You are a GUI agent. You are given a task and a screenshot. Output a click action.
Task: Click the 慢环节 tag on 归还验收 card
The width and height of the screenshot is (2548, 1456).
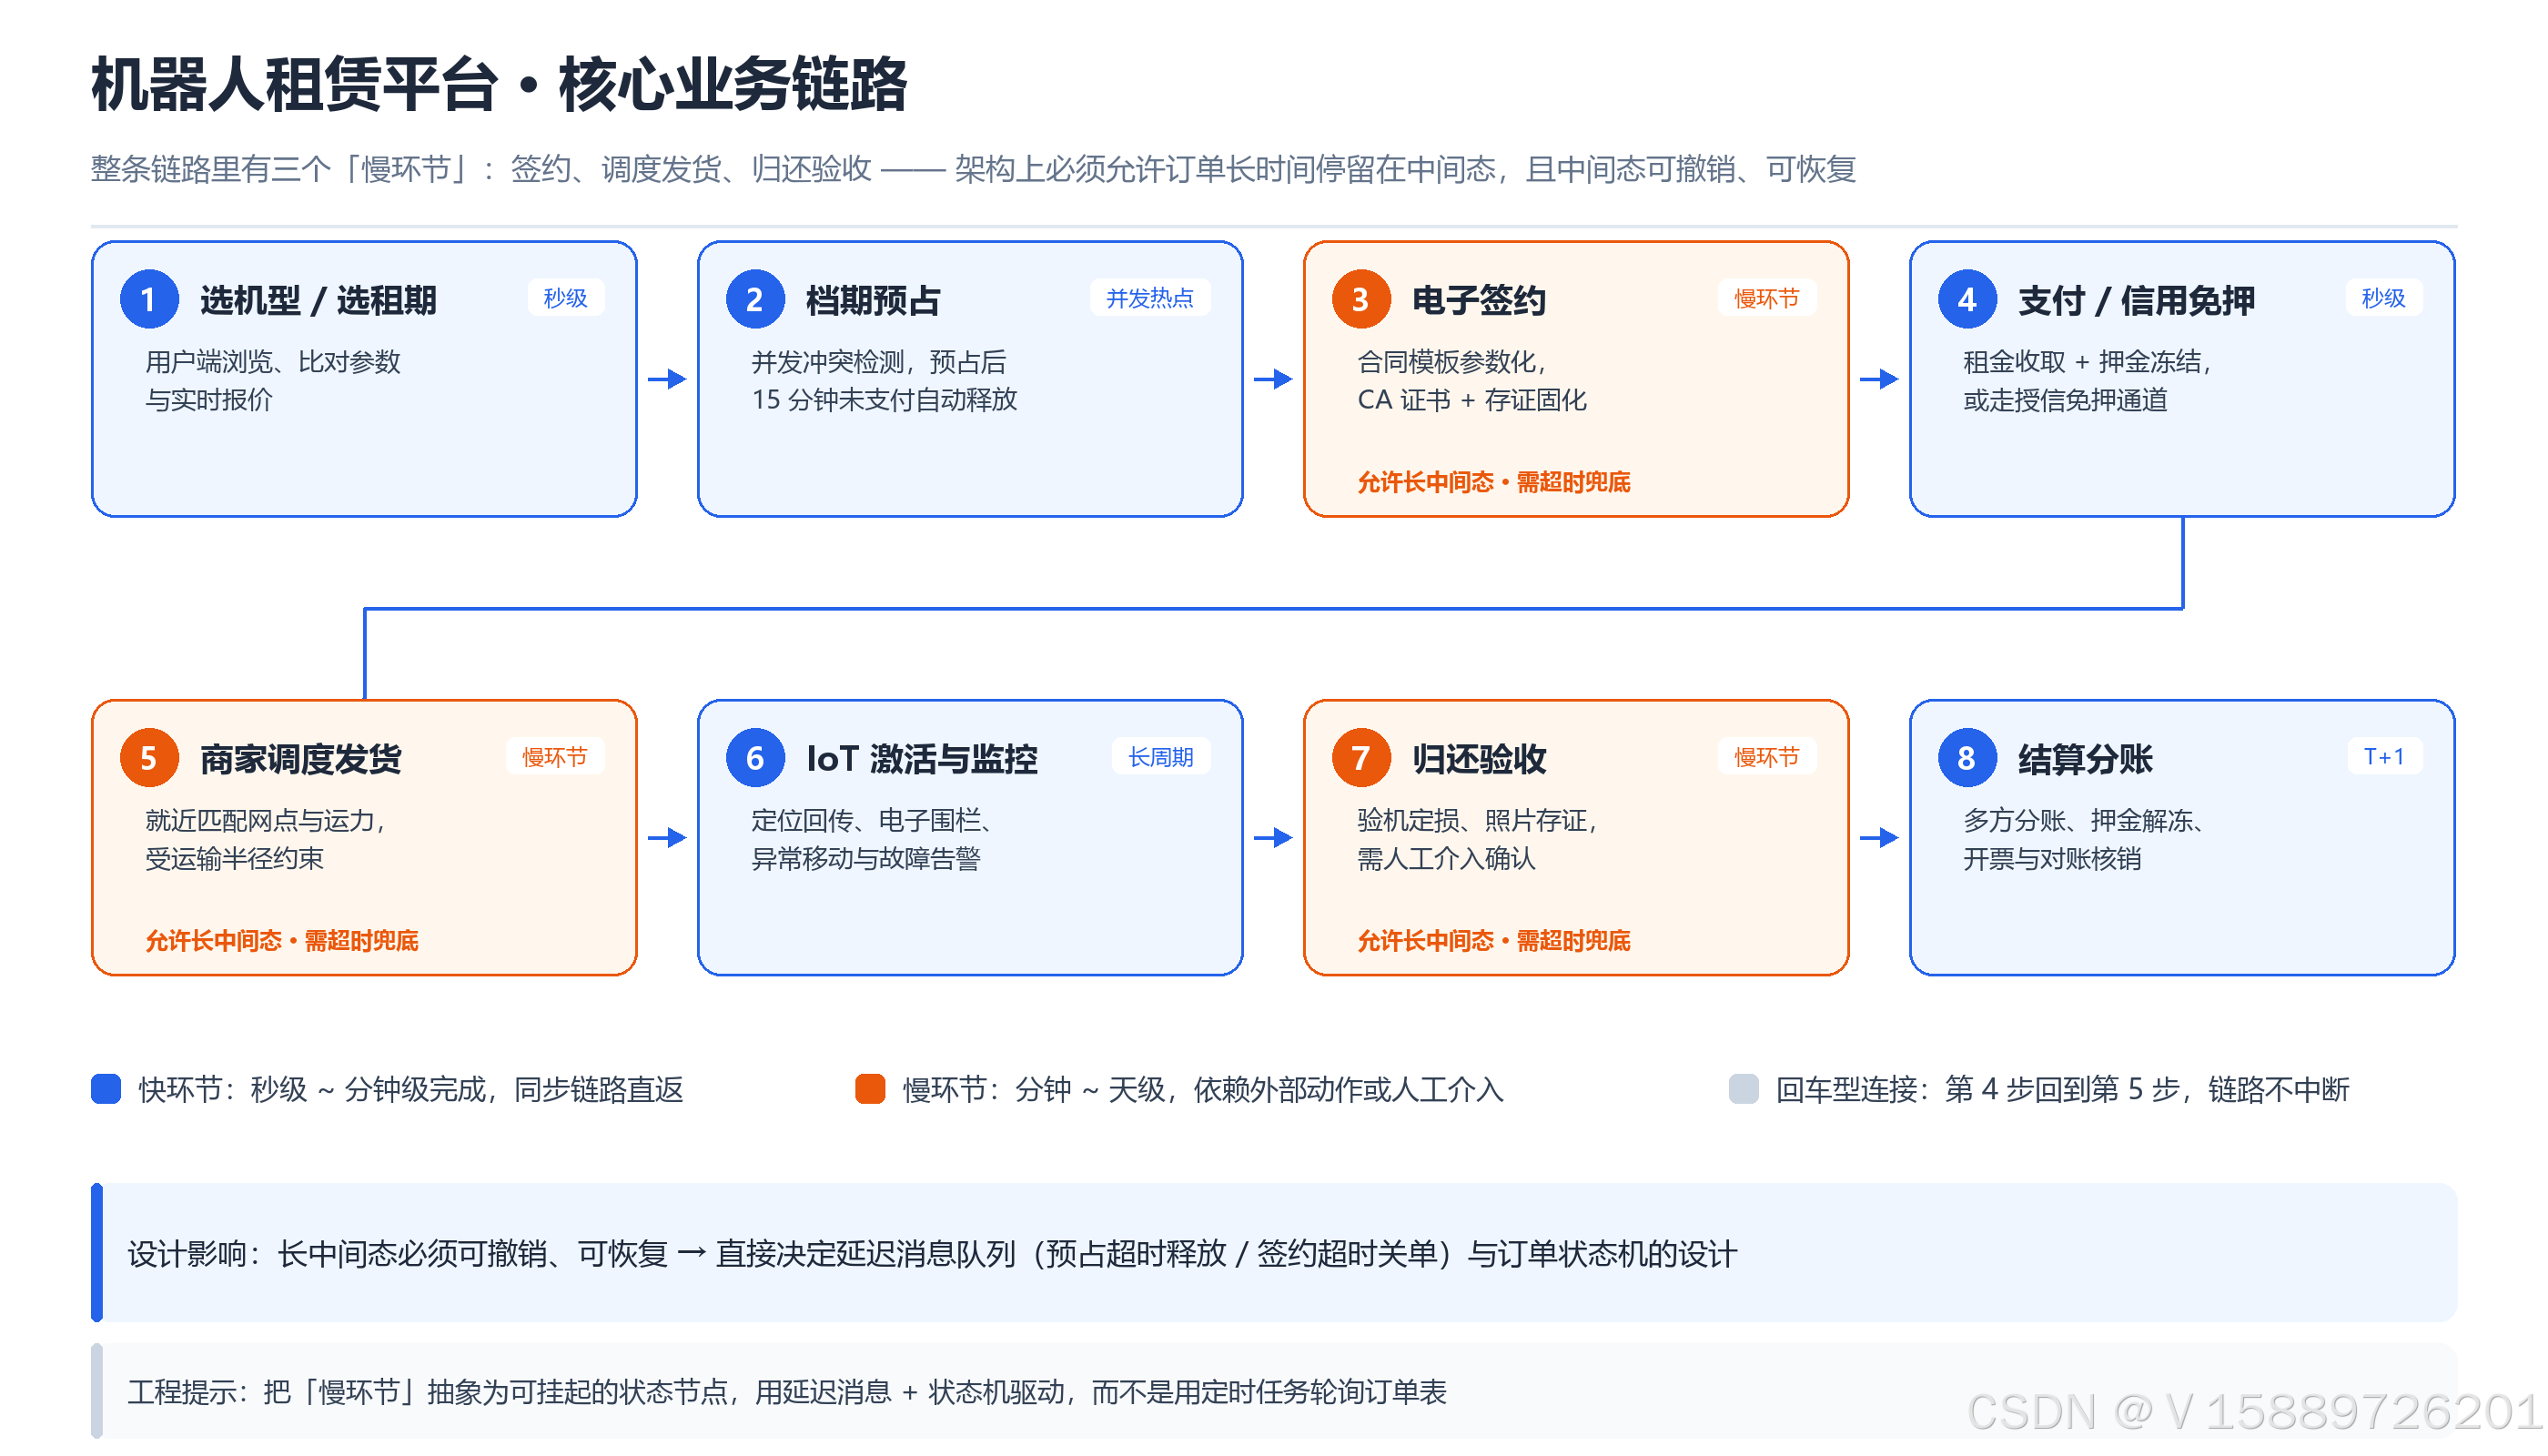point(1767,757)
